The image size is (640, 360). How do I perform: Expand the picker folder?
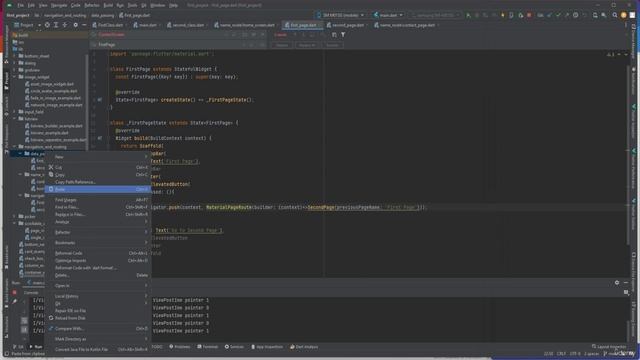click(x=15, y=216)
